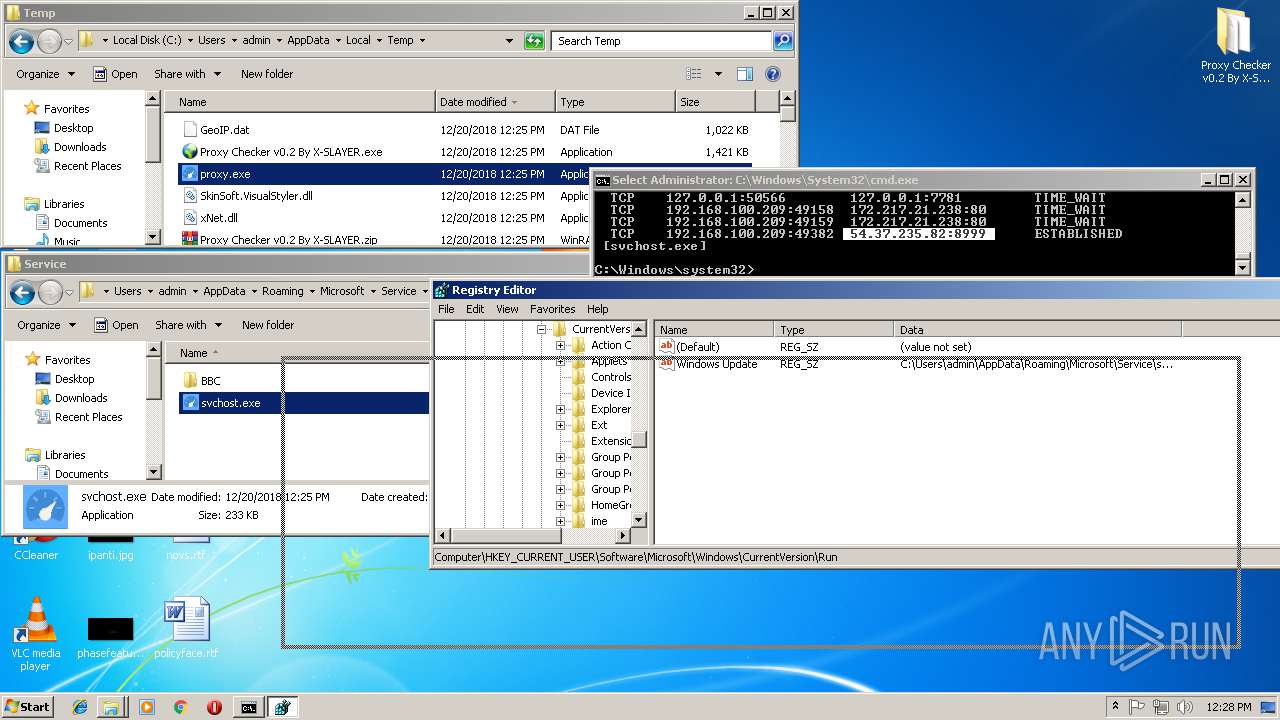Select (Default) registry value
The height and width of the screenshot is (720, 1280).
click(x=697, y=347)
